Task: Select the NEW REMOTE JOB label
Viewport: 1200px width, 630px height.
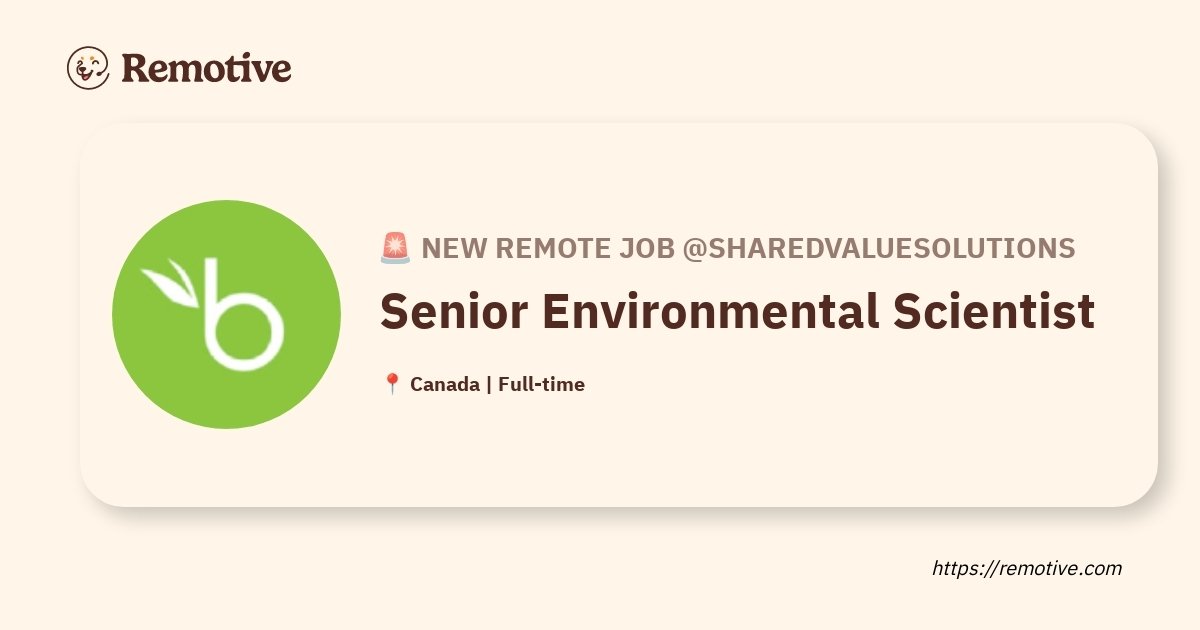Action: click(547, 248)
